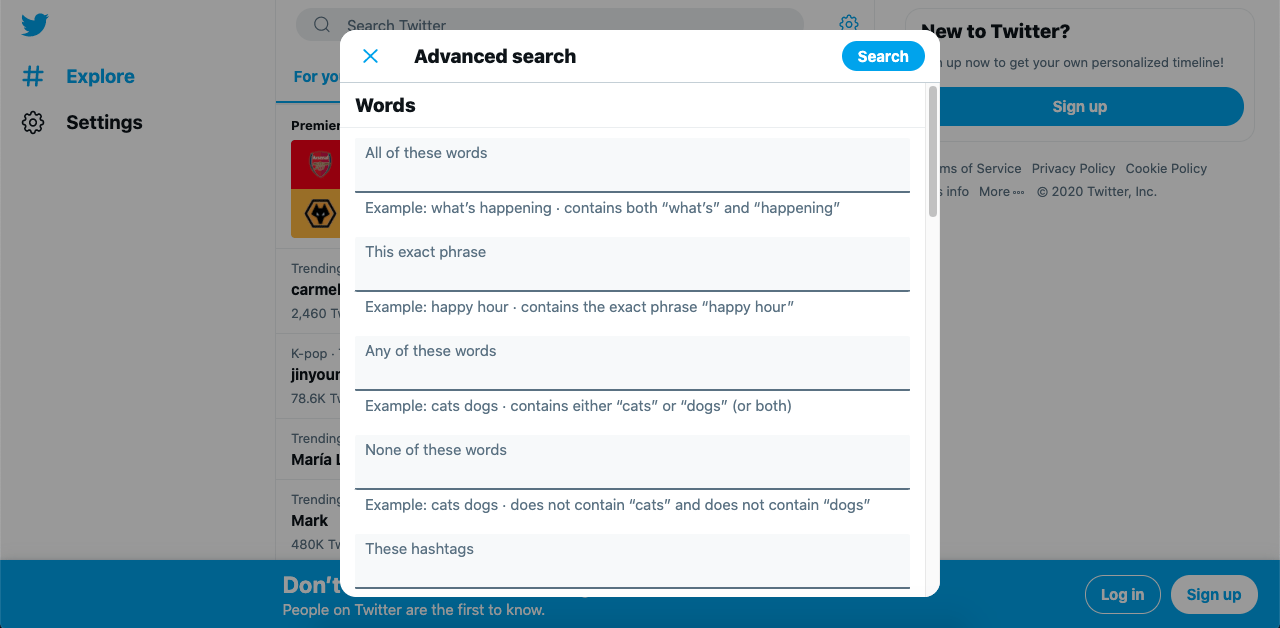Click example text 'does not contain cats'
The image size is (1280, 628).
point(617,505)
